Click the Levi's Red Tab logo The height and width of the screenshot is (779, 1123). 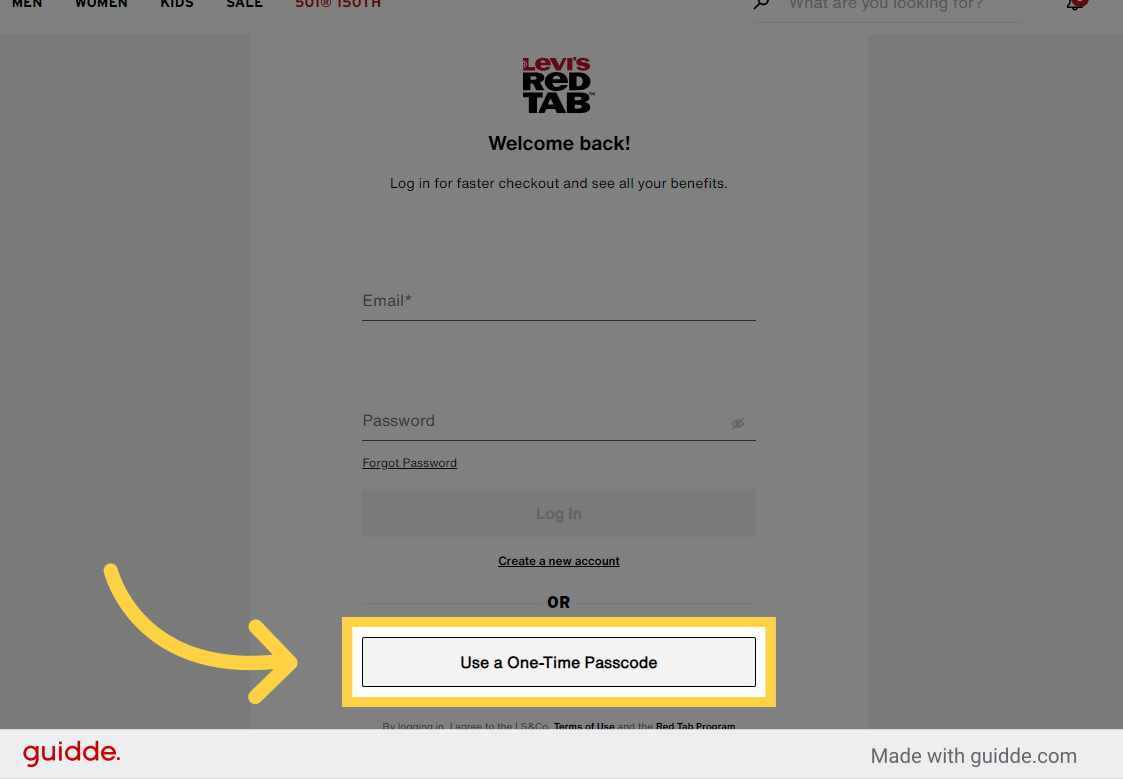(x=559, y=85)
